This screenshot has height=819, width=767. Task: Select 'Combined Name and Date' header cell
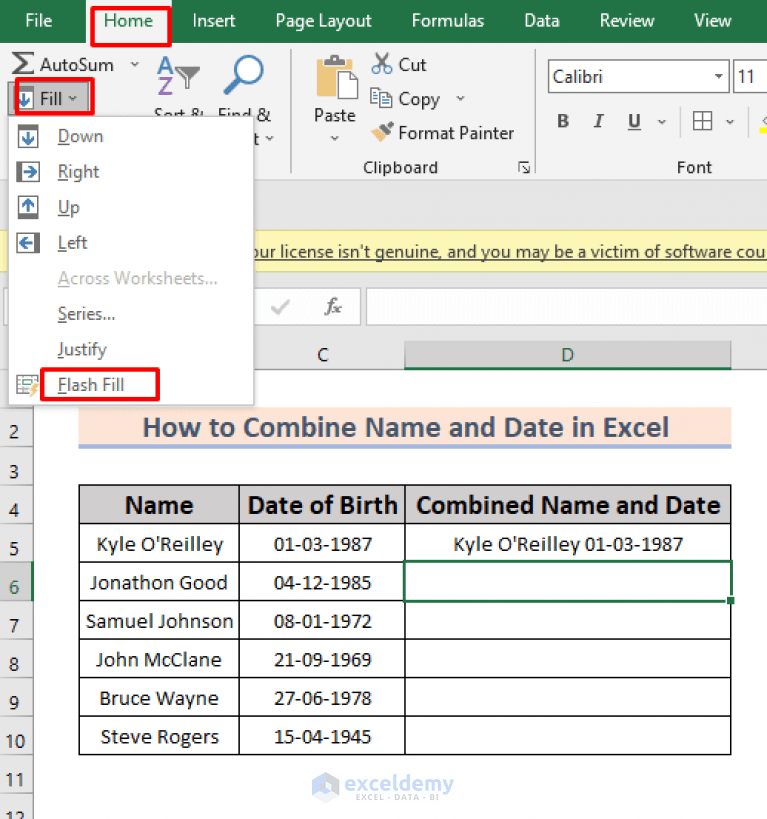coord(568,505)
